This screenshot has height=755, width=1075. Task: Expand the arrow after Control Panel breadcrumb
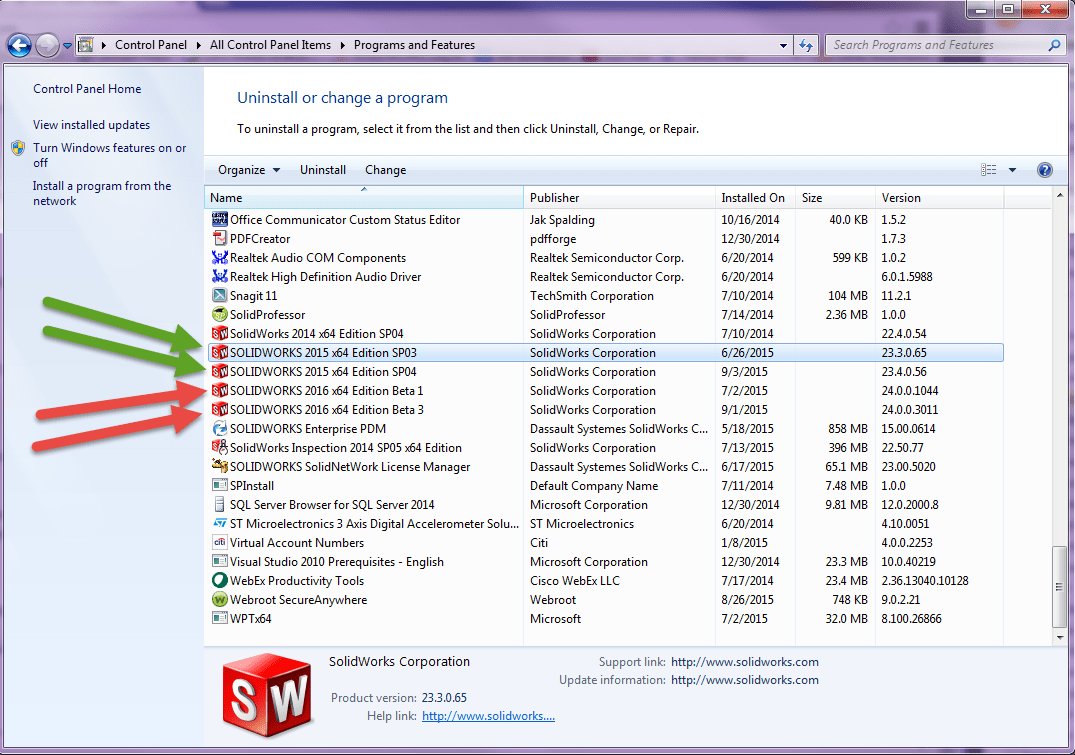coord(198,45)
